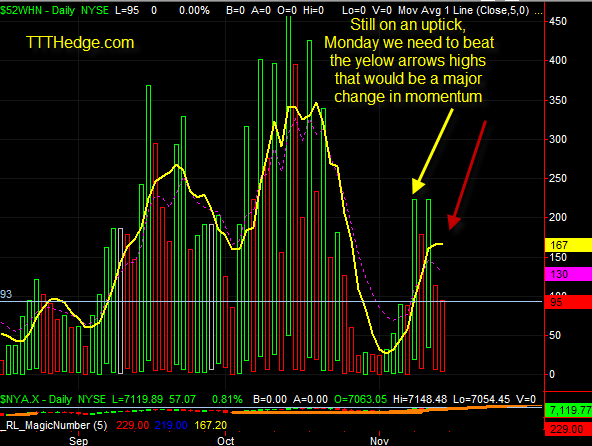592x446 pixels.
Task: Click the red 95 price marker
Action: coord(568,302)
